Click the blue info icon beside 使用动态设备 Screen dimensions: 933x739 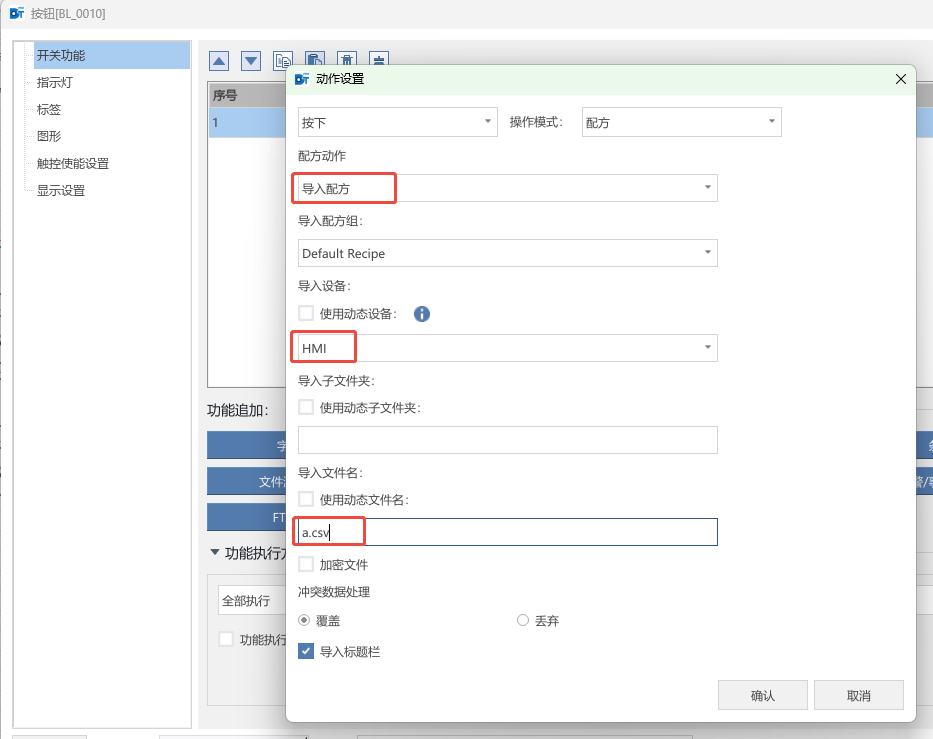pos(422,314)
